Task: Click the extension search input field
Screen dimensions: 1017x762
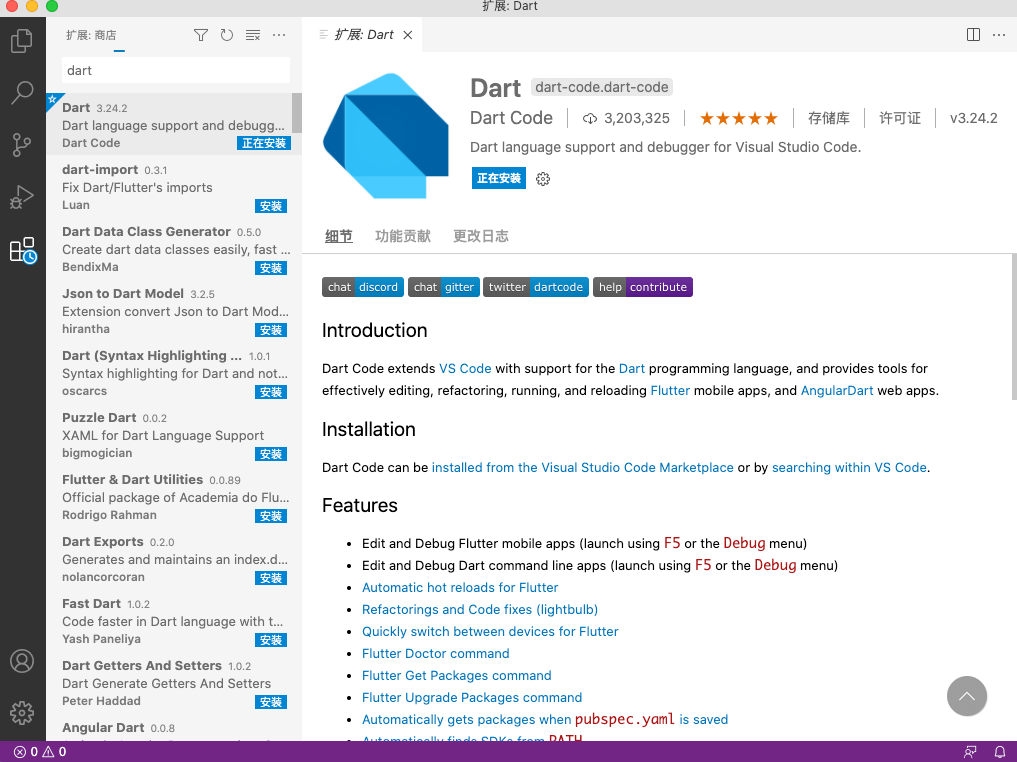Action: click(x=176, y=71)
